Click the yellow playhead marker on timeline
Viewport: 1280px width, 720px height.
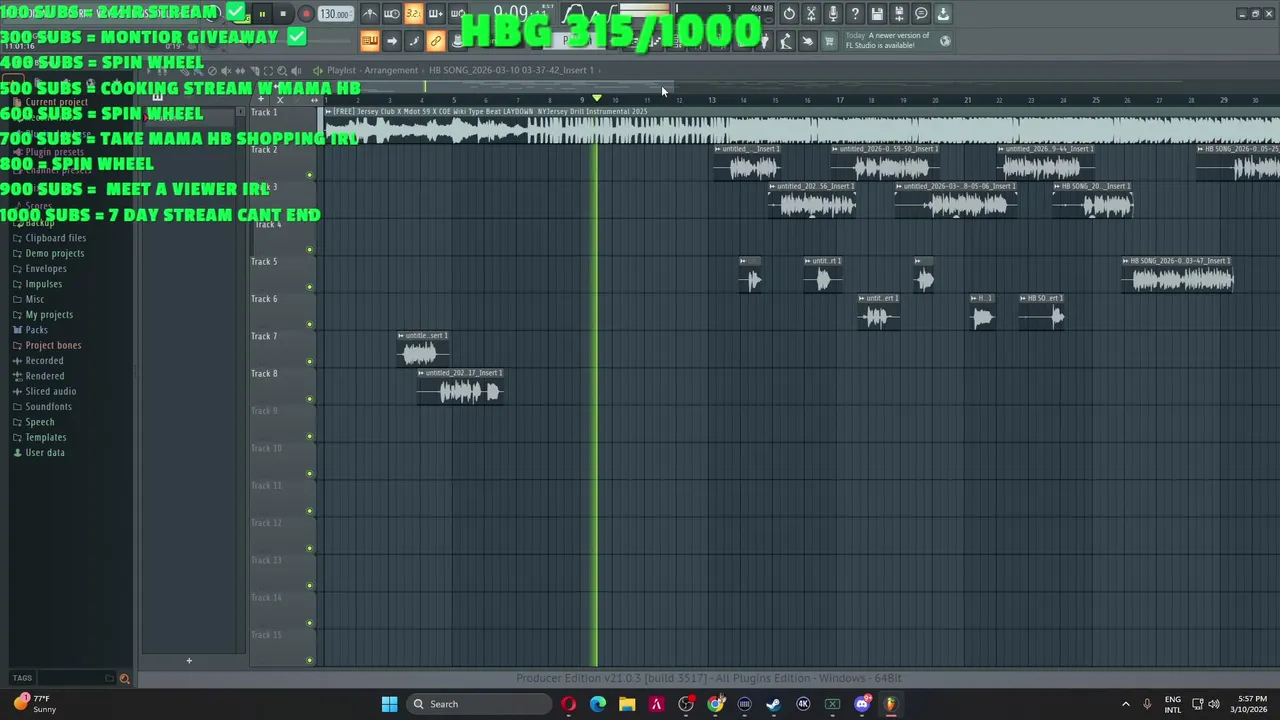pyautogui.click(x=597, y=98)
